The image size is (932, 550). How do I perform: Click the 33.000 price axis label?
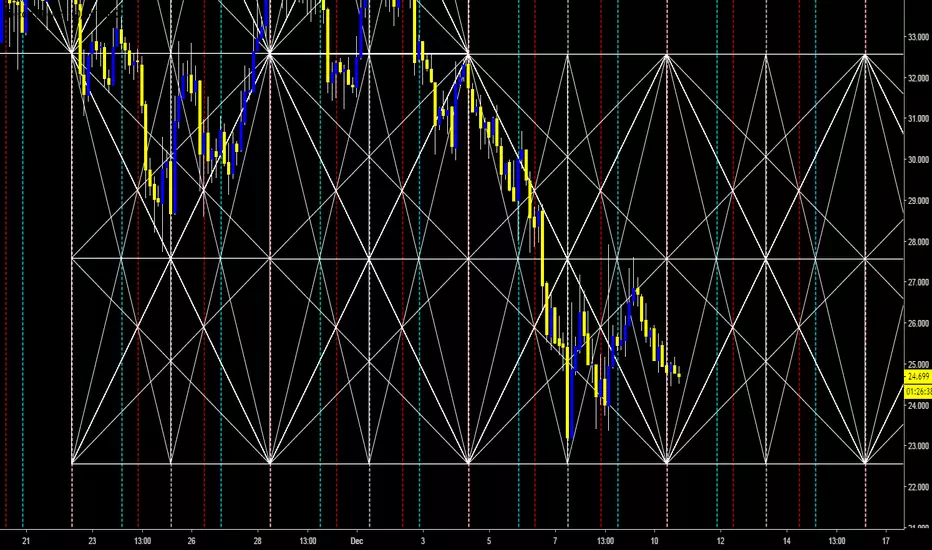[918, 37]
